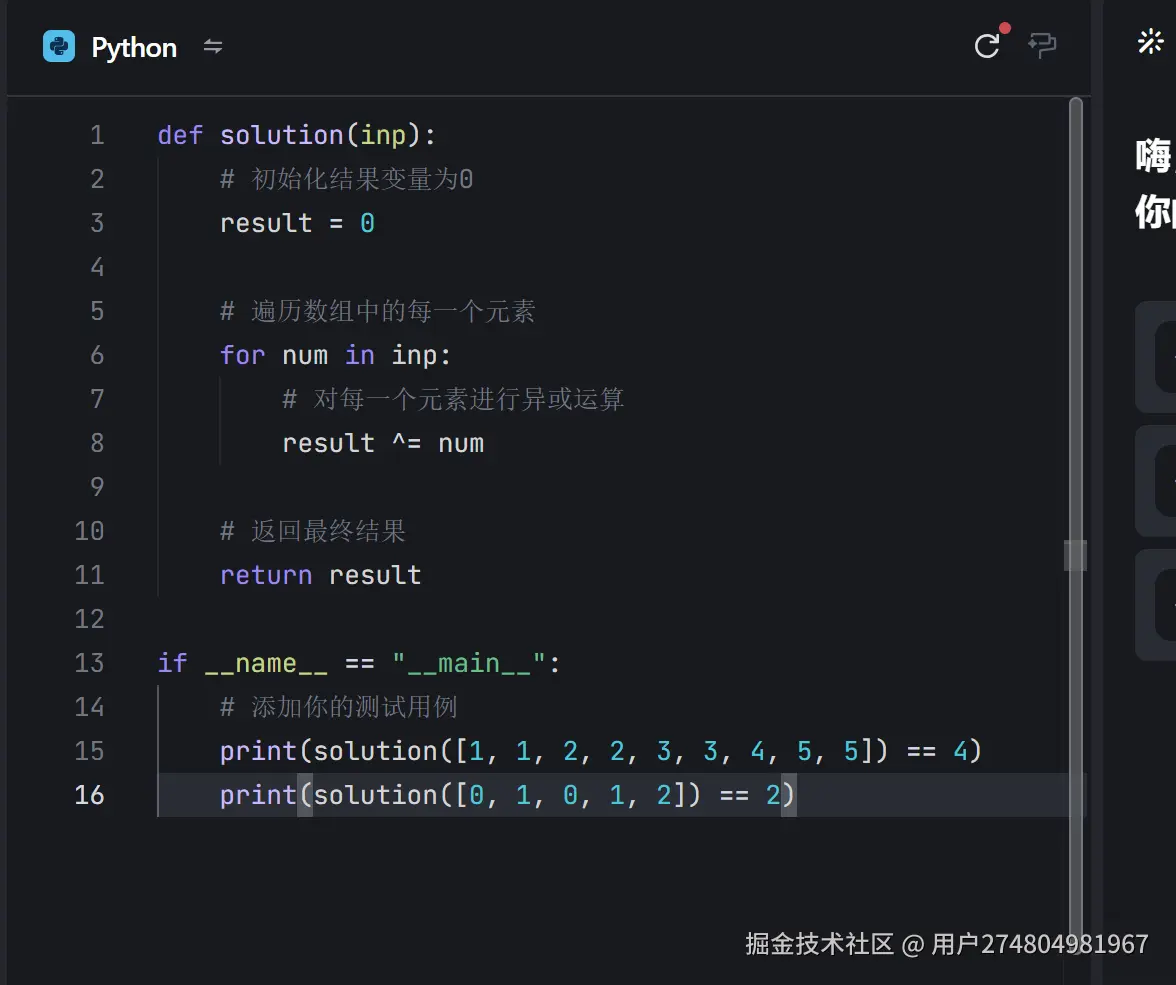This screenshot has height=985, width=1176.
Task: Click the print line ending with '== 4)'
Action: click(601, 751)
